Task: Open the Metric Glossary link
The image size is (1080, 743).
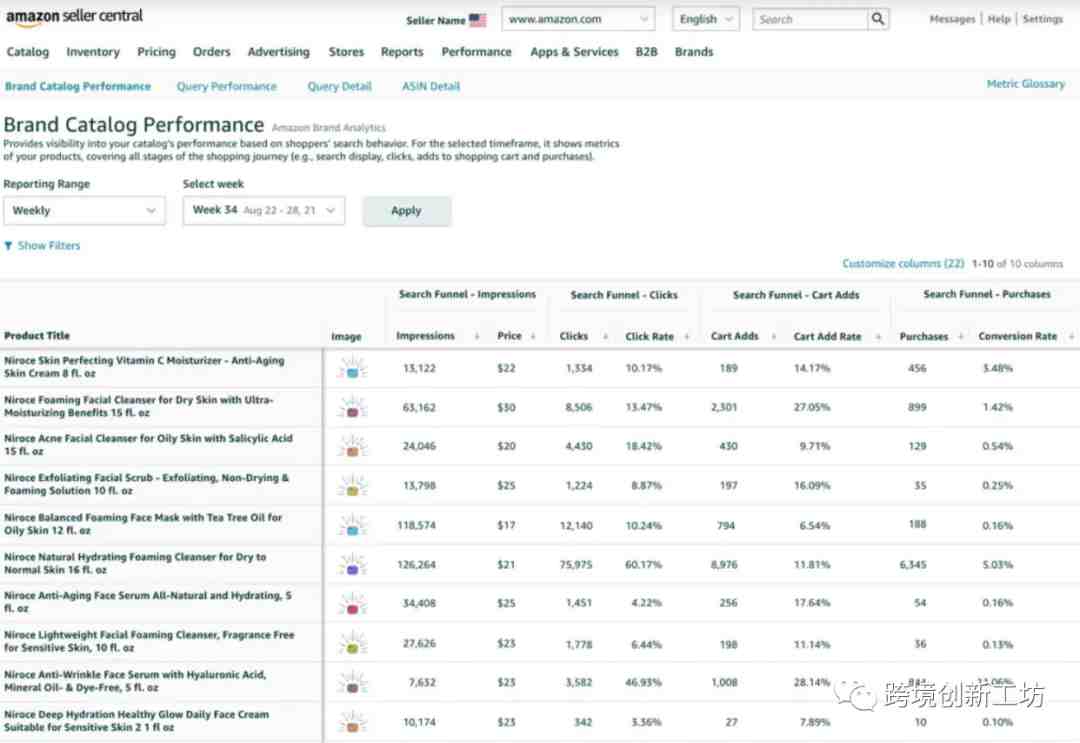Action: pos(1026,84)
